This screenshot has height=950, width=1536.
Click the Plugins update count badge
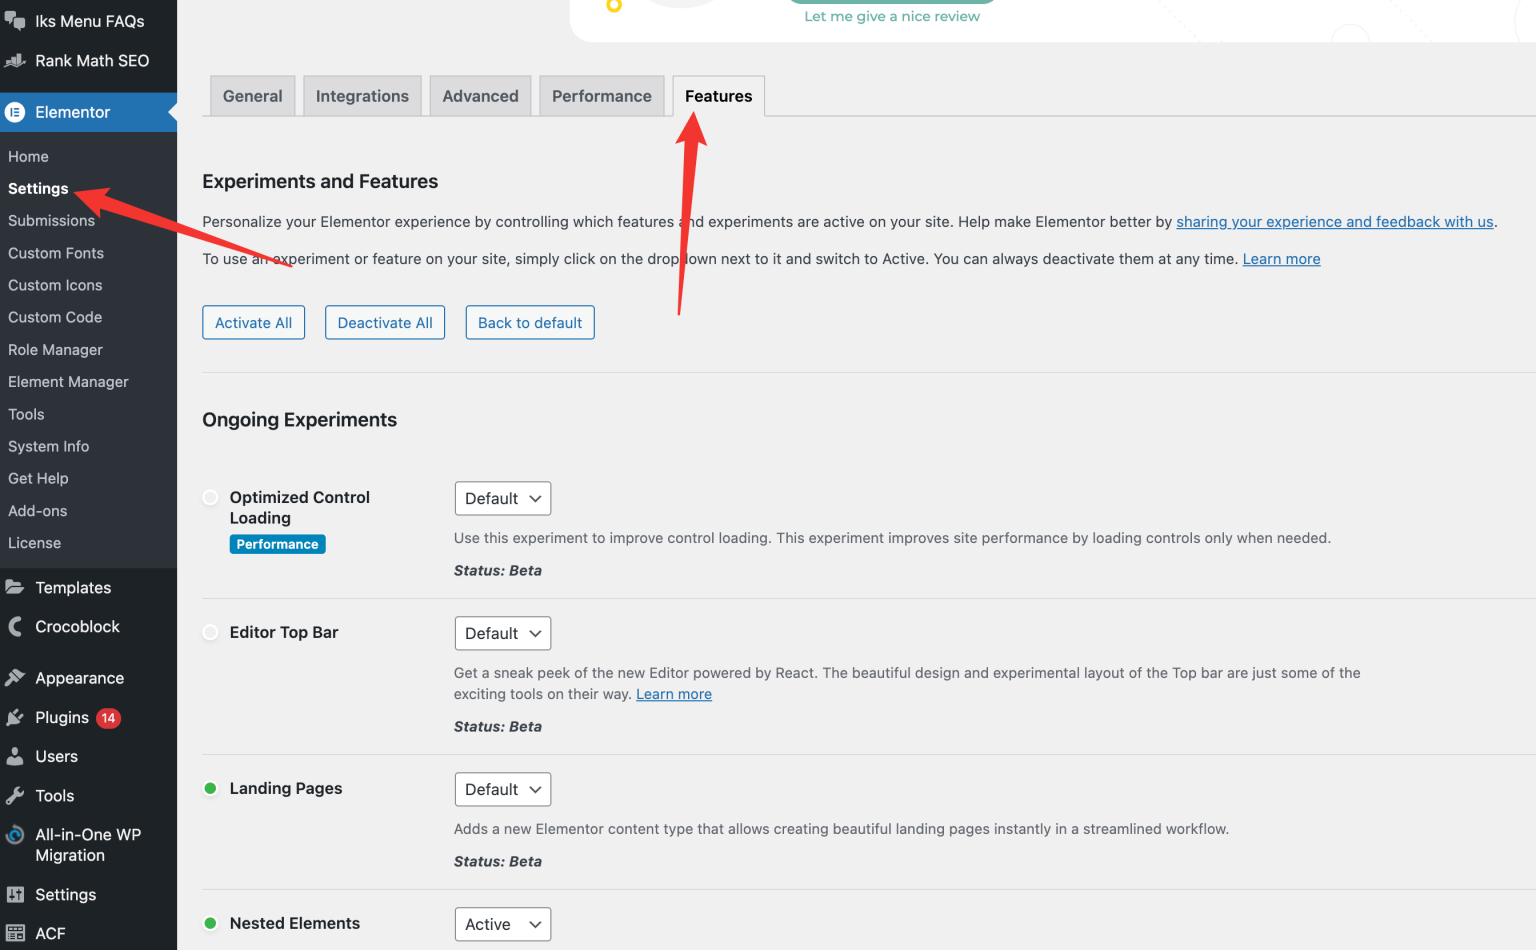(x=108, y=717)
